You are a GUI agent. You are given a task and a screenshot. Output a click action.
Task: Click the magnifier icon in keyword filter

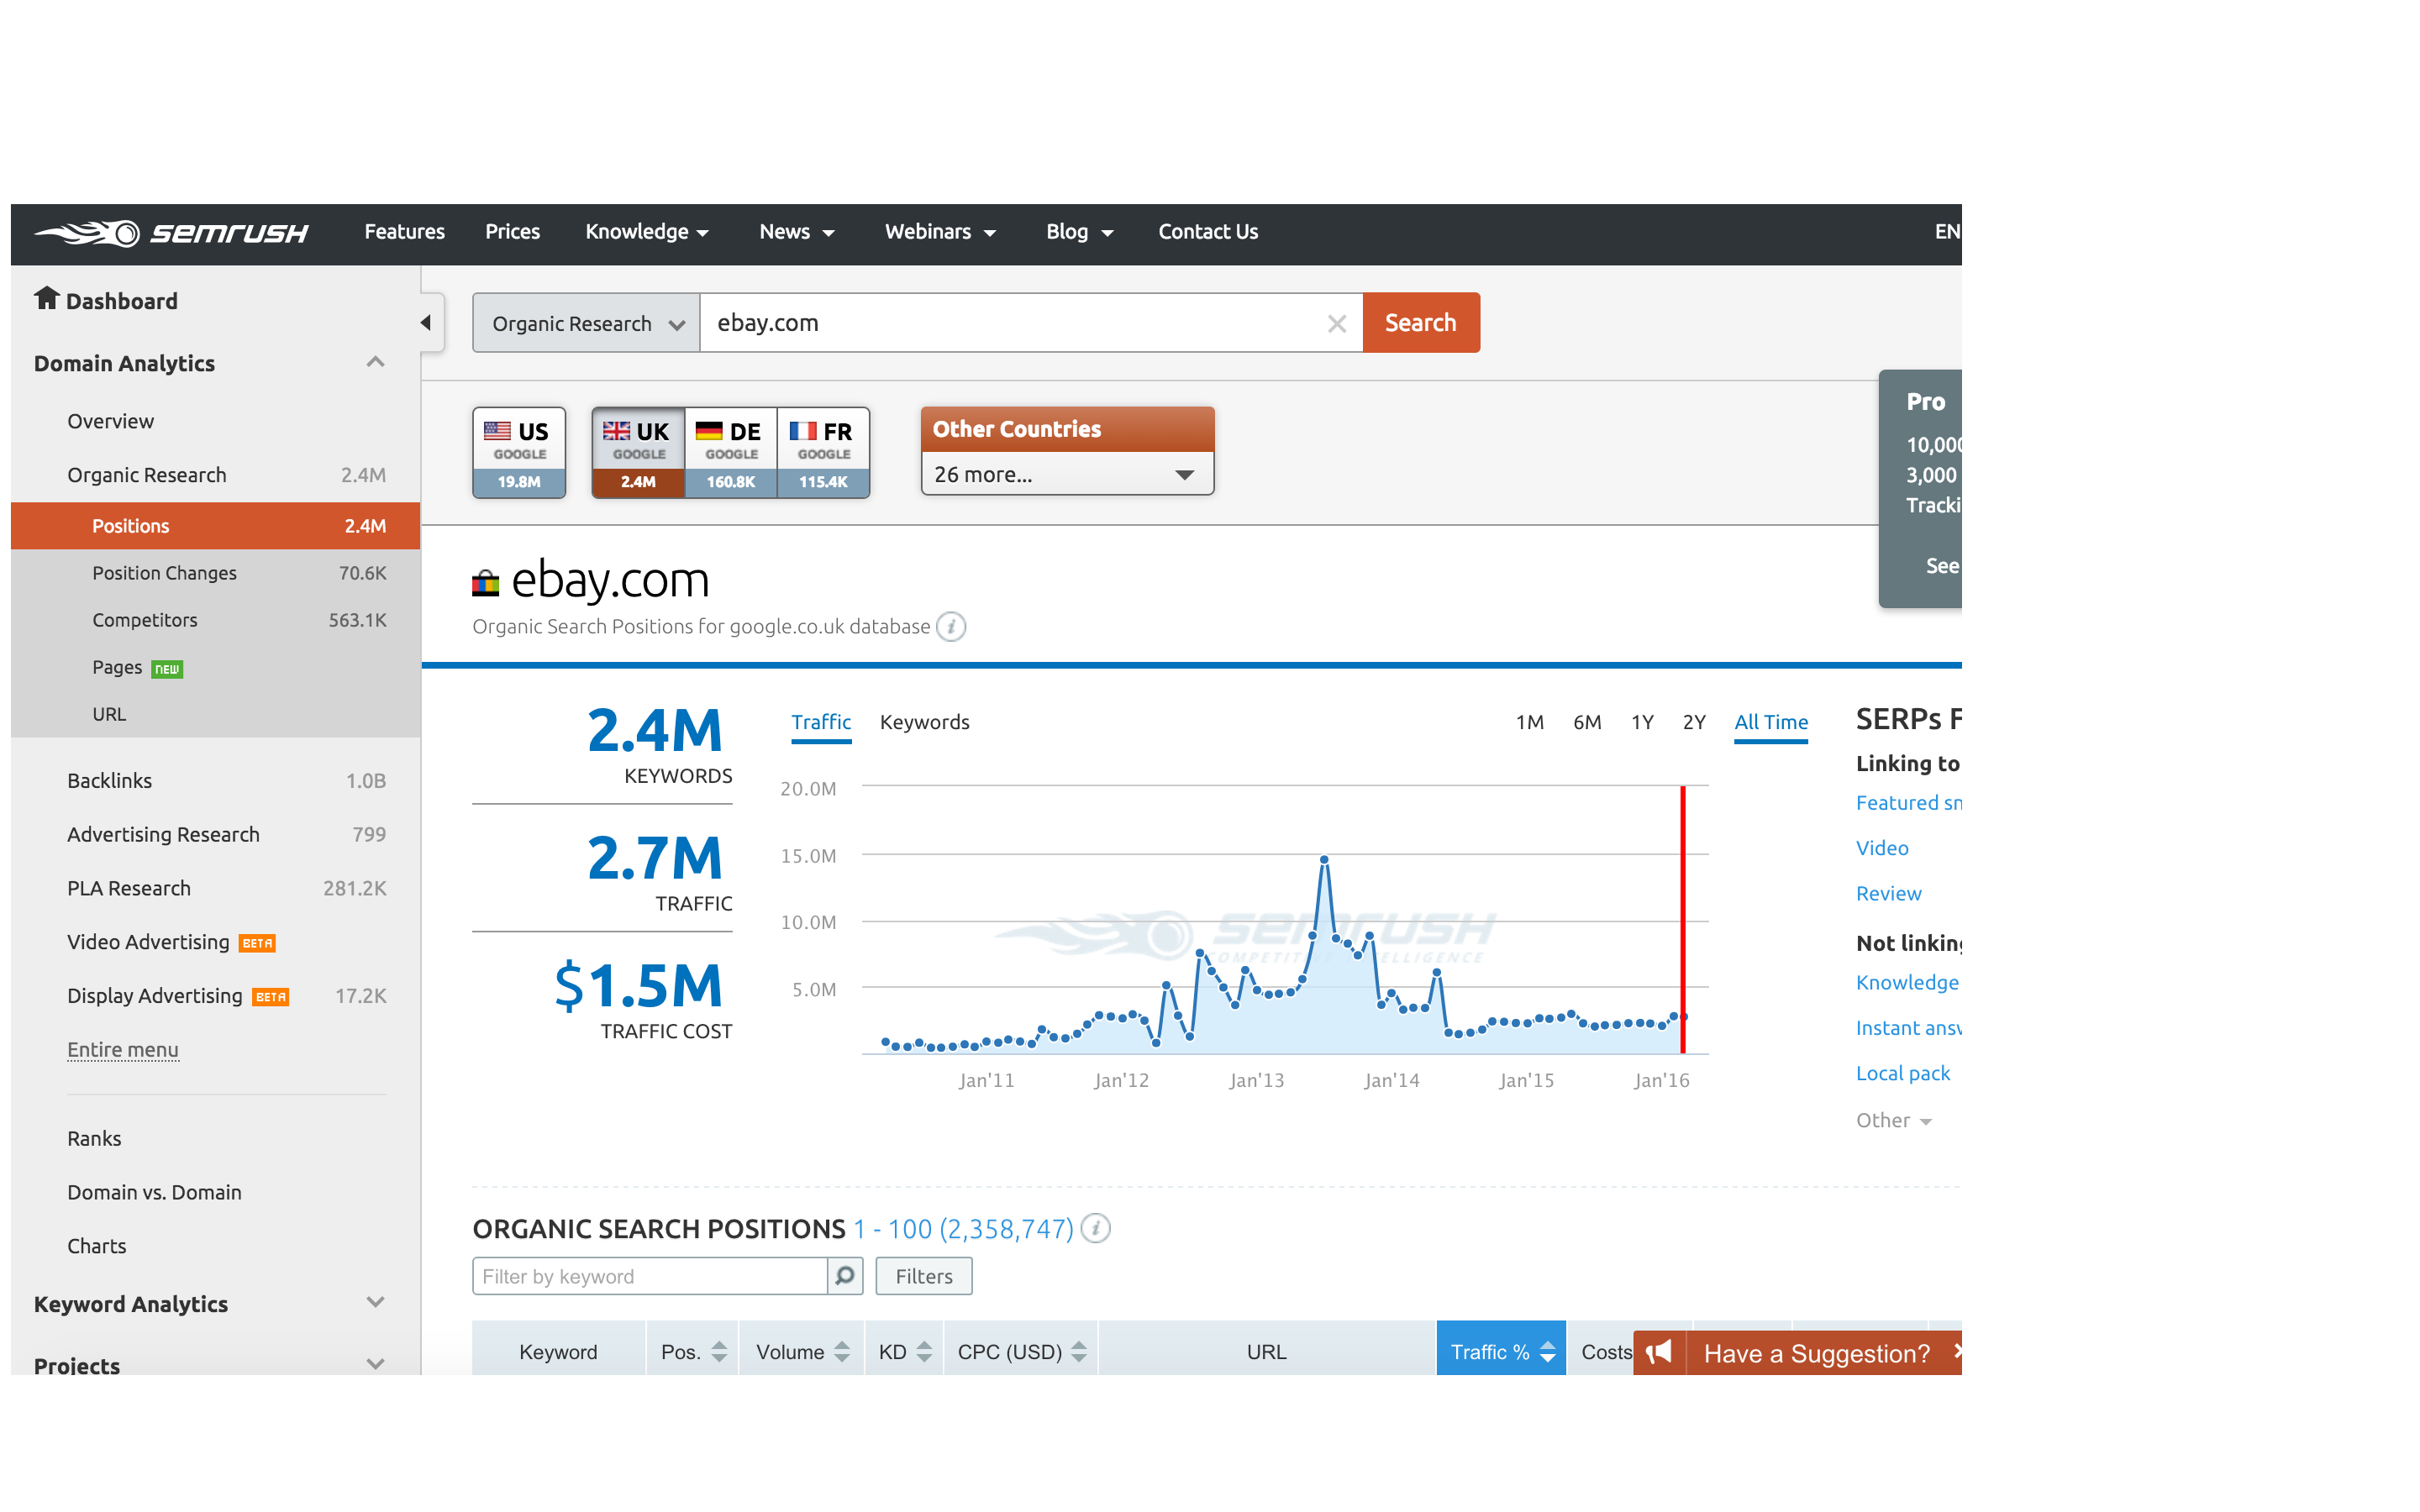tap(845, 1276)
